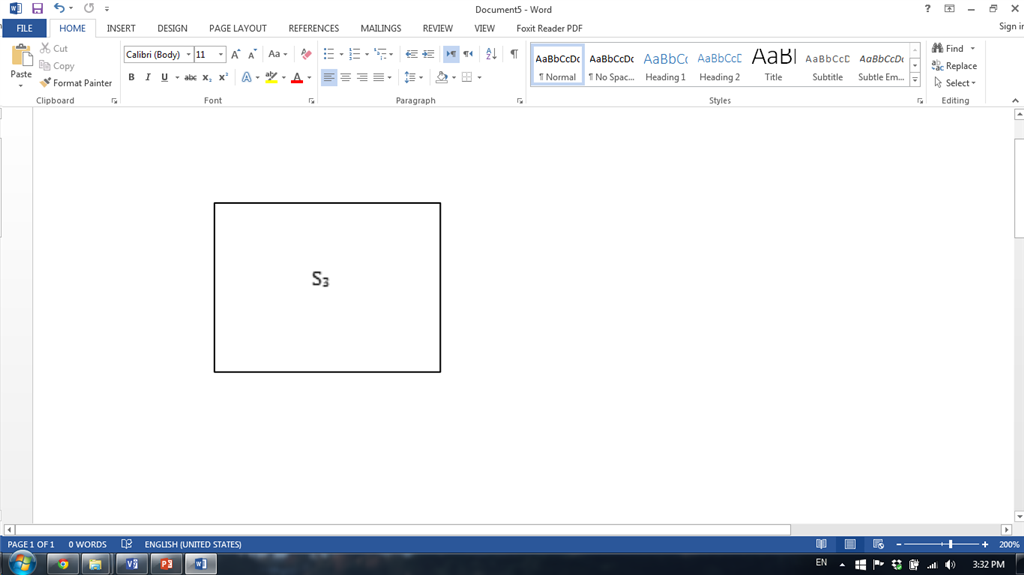The image size is (1024, 575).
Task: Apply the Title style
Action: pyautogui.click(x=773, y=65)
